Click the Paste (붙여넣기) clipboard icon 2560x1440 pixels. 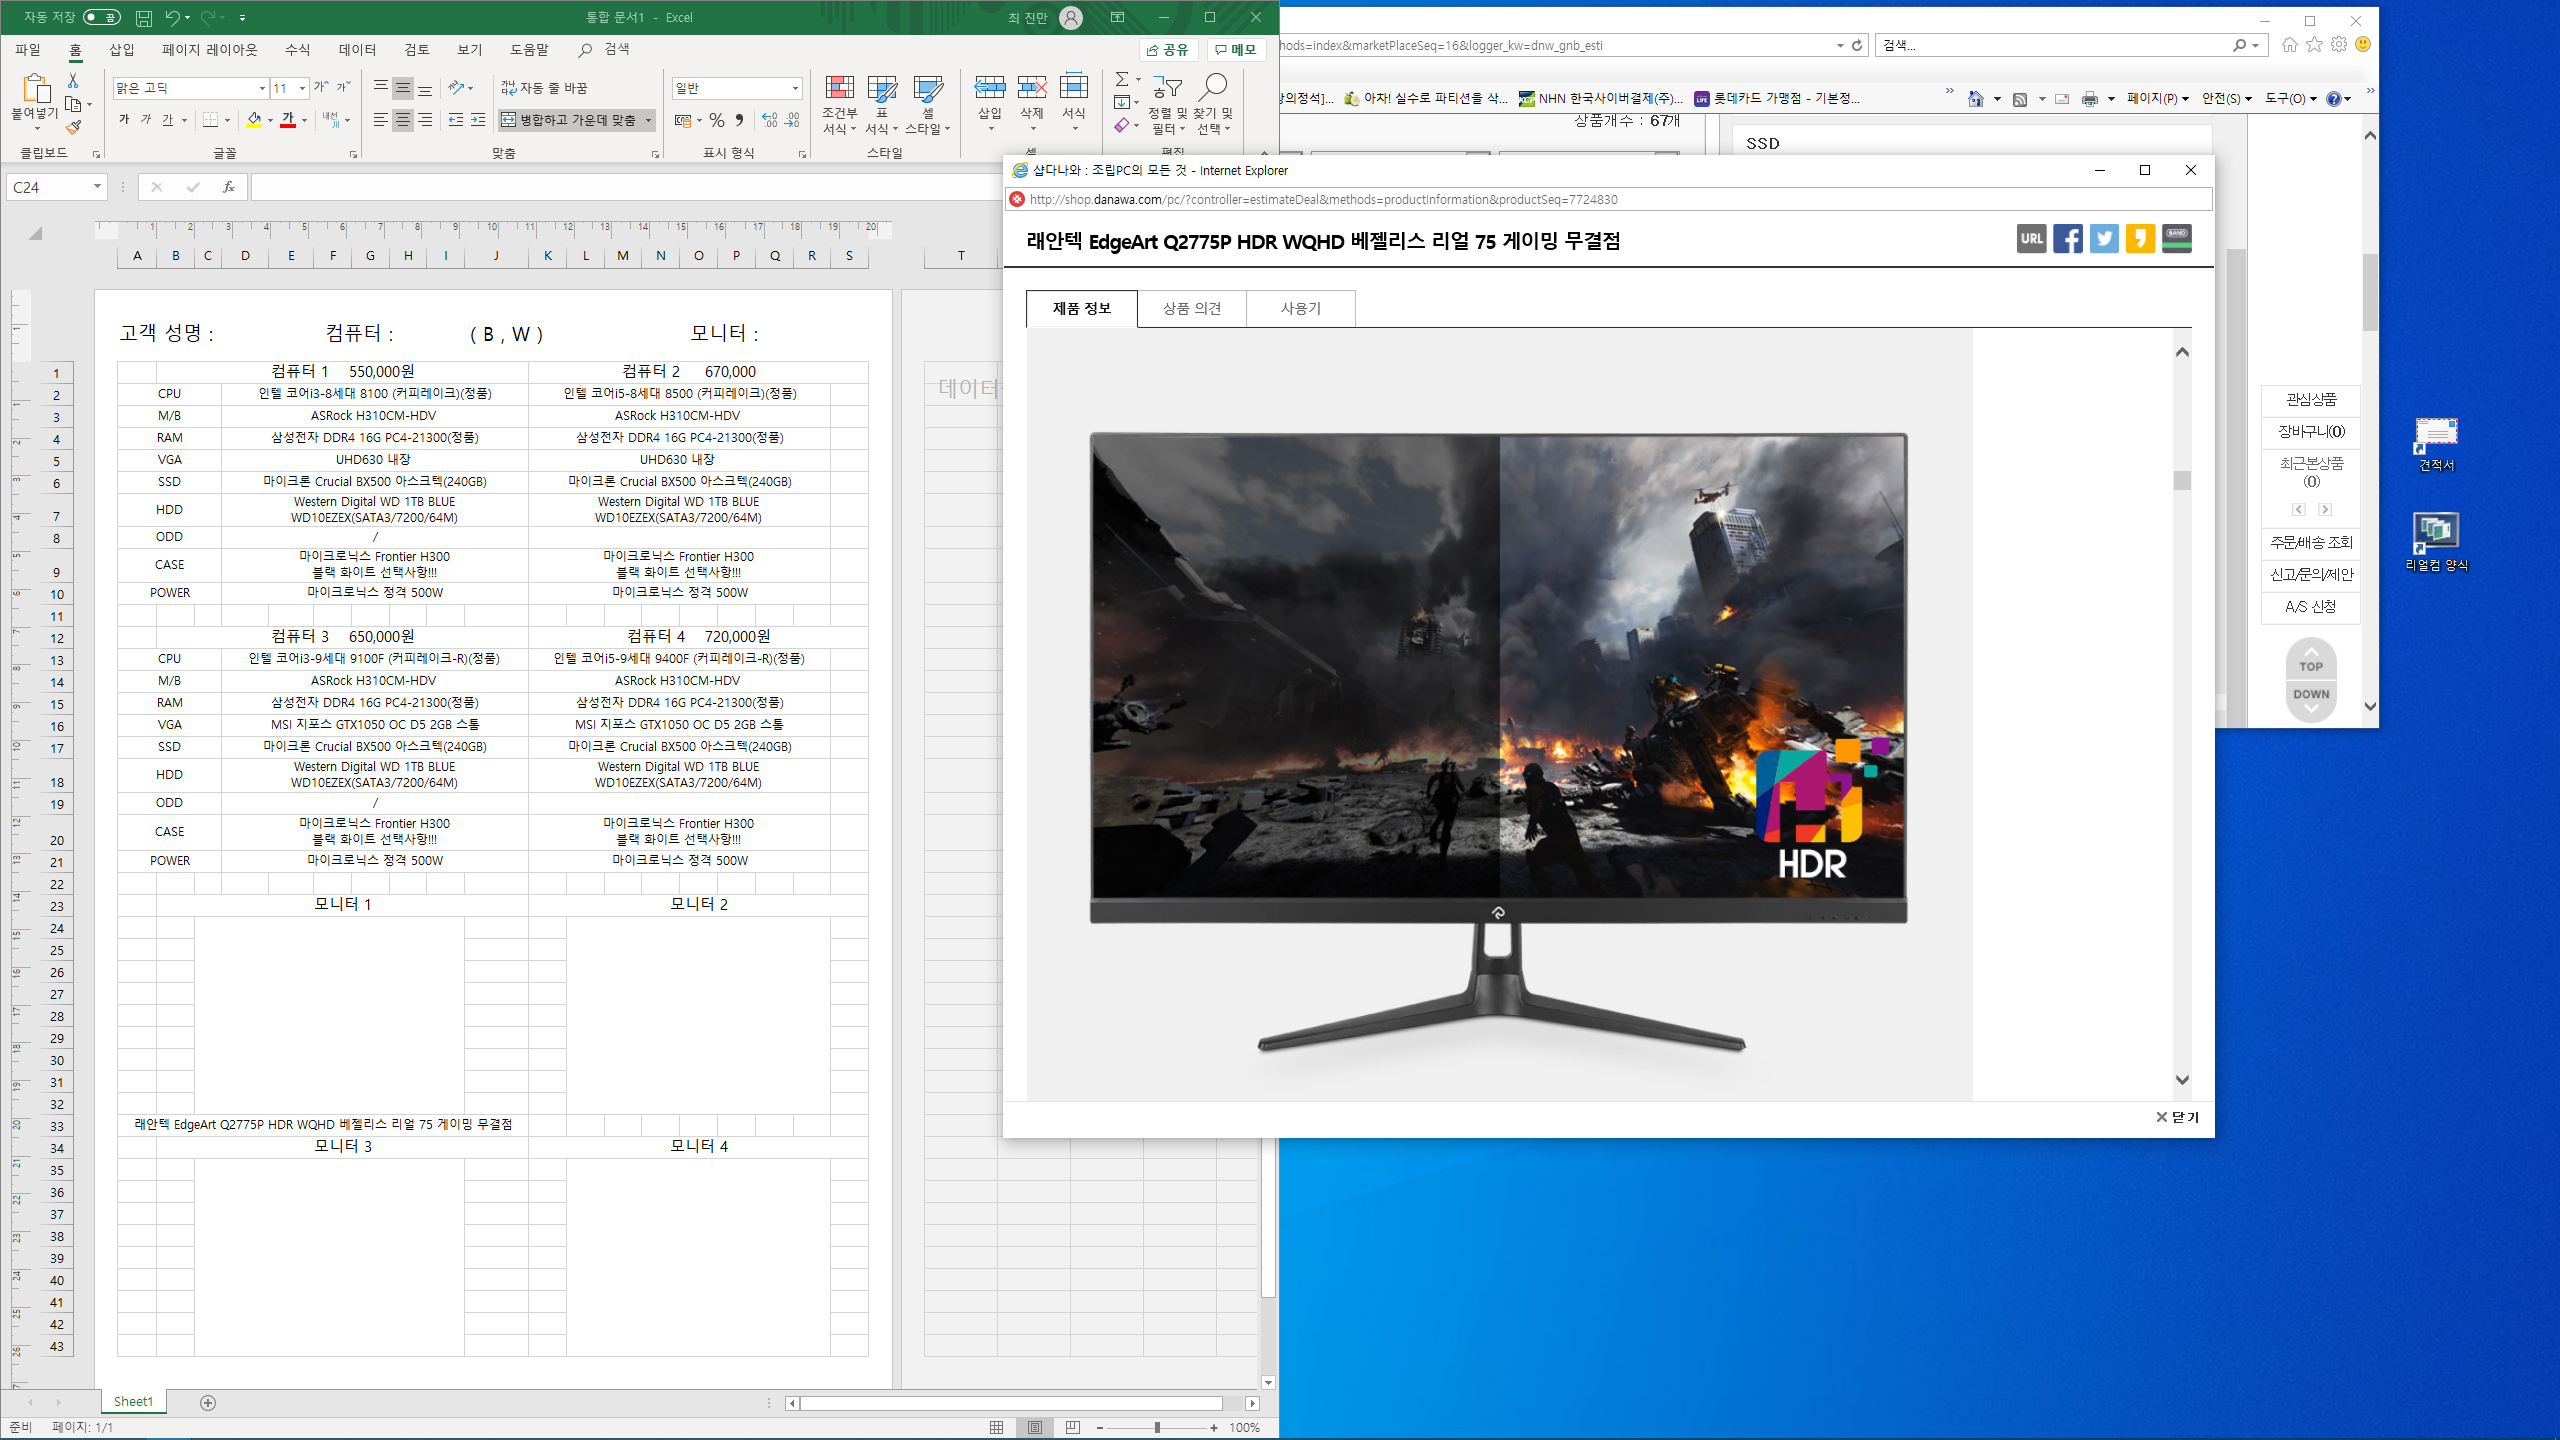[x=35, y=90]
